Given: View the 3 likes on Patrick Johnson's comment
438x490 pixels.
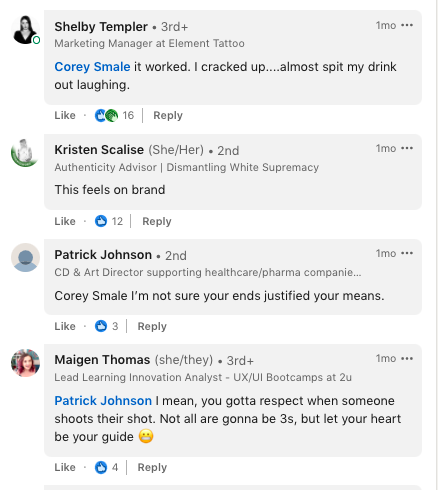Looking at the screenshot, I should coord(107,326).
